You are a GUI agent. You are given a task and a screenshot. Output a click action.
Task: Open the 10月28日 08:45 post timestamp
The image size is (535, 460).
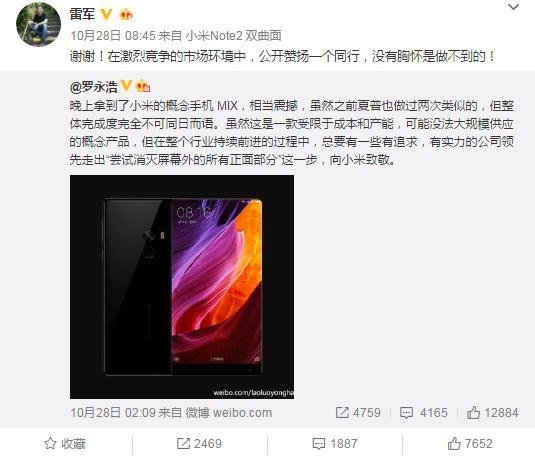click(x=113, y=35)
